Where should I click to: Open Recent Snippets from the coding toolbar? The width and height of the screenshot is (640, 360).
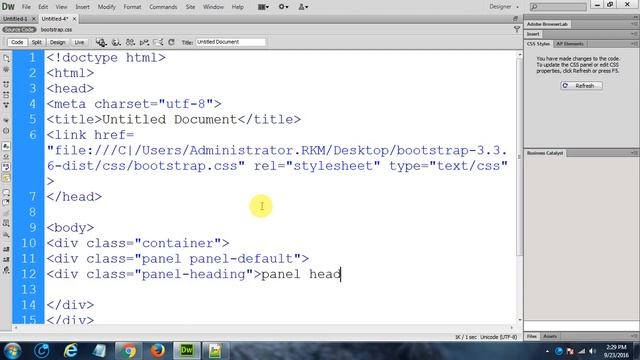(x=6, y=224)
